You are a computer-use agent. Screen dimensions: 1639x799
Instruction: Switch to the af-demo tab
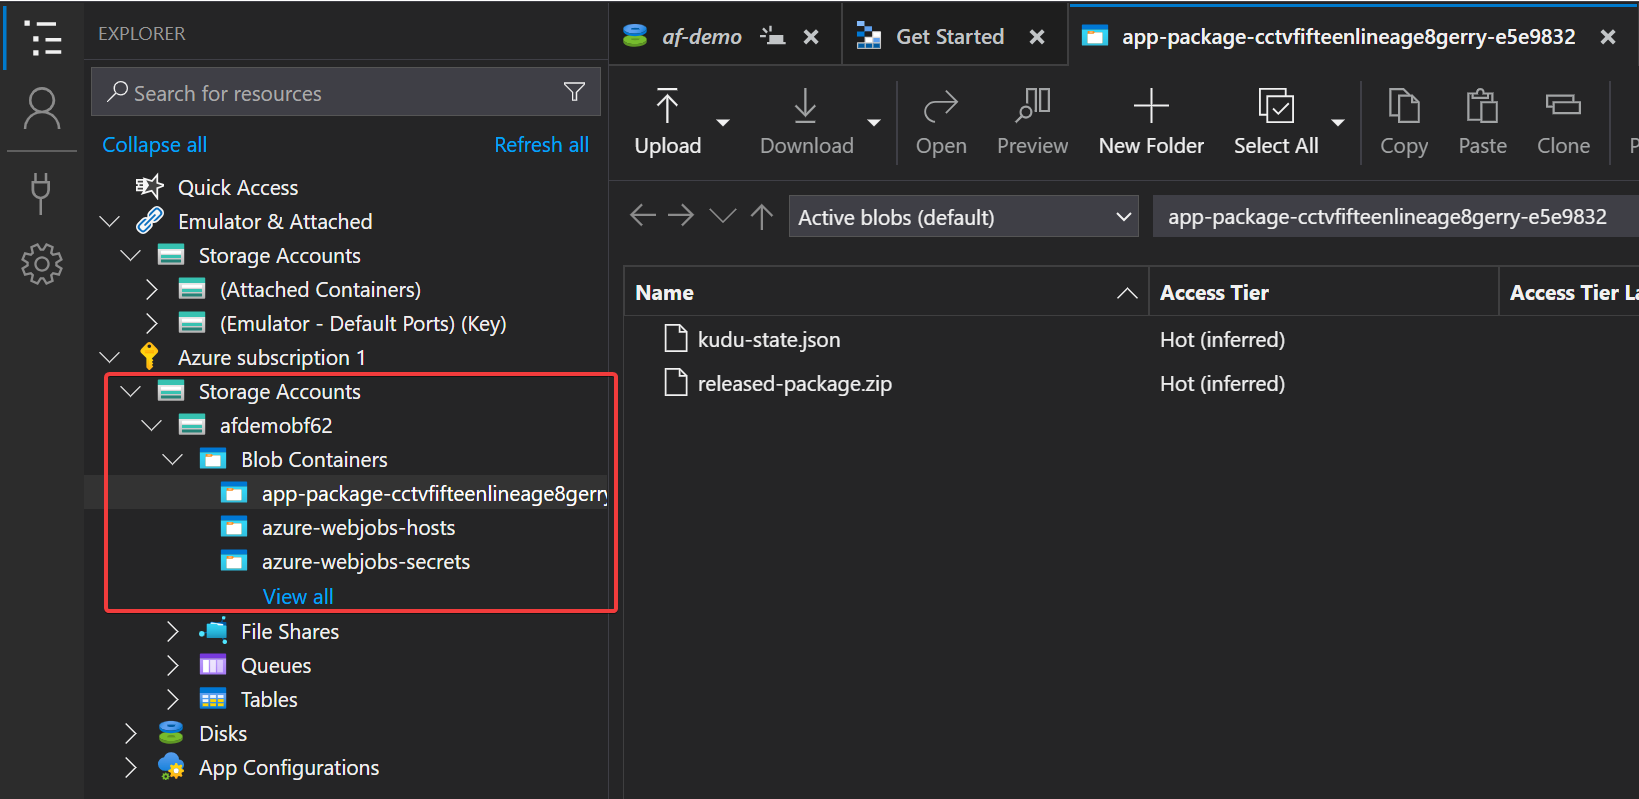(701, 37)
